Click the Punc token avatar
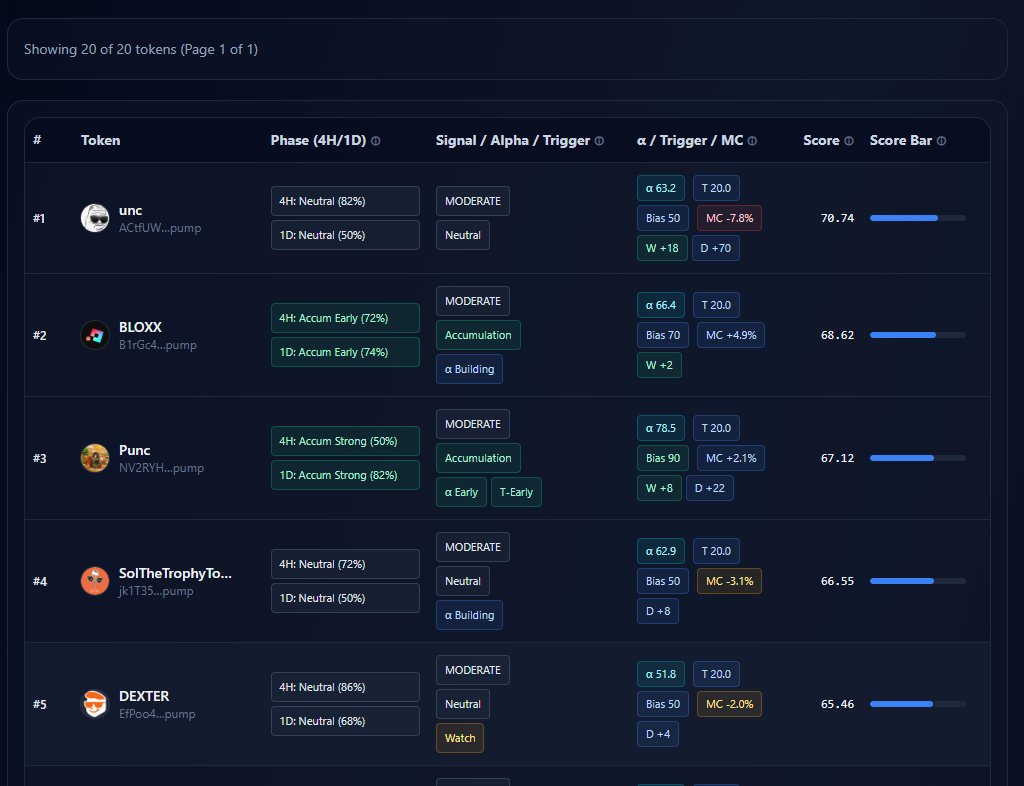The height and width of the screenshot is (786, 1024). pyautogui.click(x=94, y=458)
